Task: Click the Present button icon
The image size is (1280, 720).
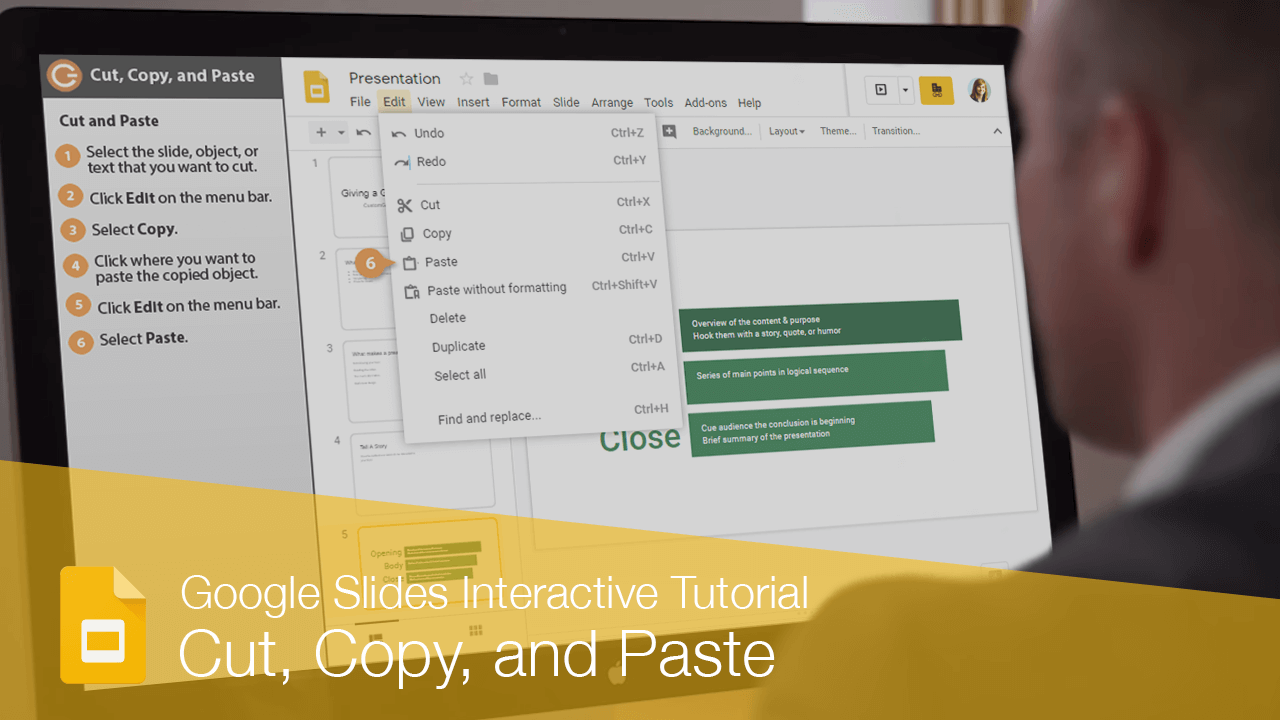Action: 880,90
